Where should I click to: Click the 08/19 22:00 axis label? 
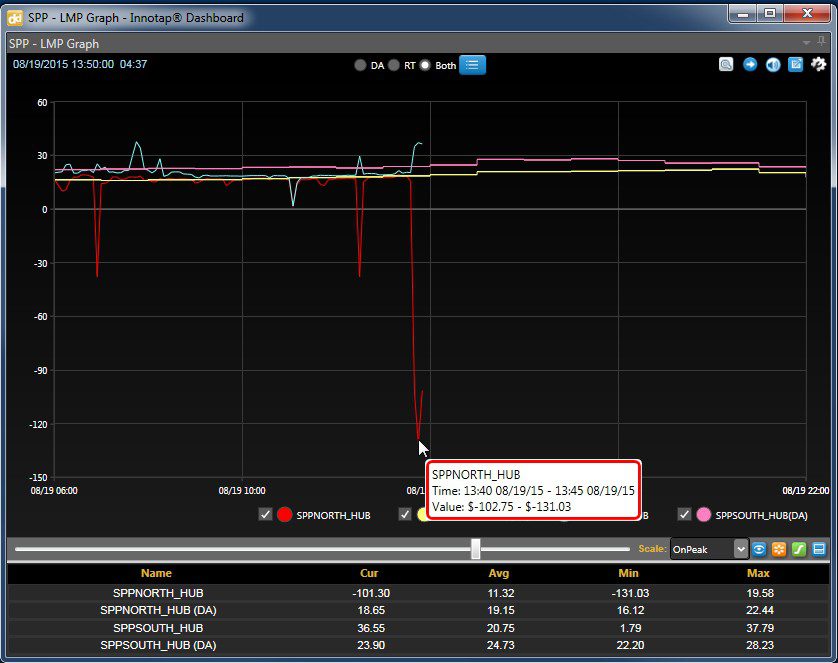point(805,490)
